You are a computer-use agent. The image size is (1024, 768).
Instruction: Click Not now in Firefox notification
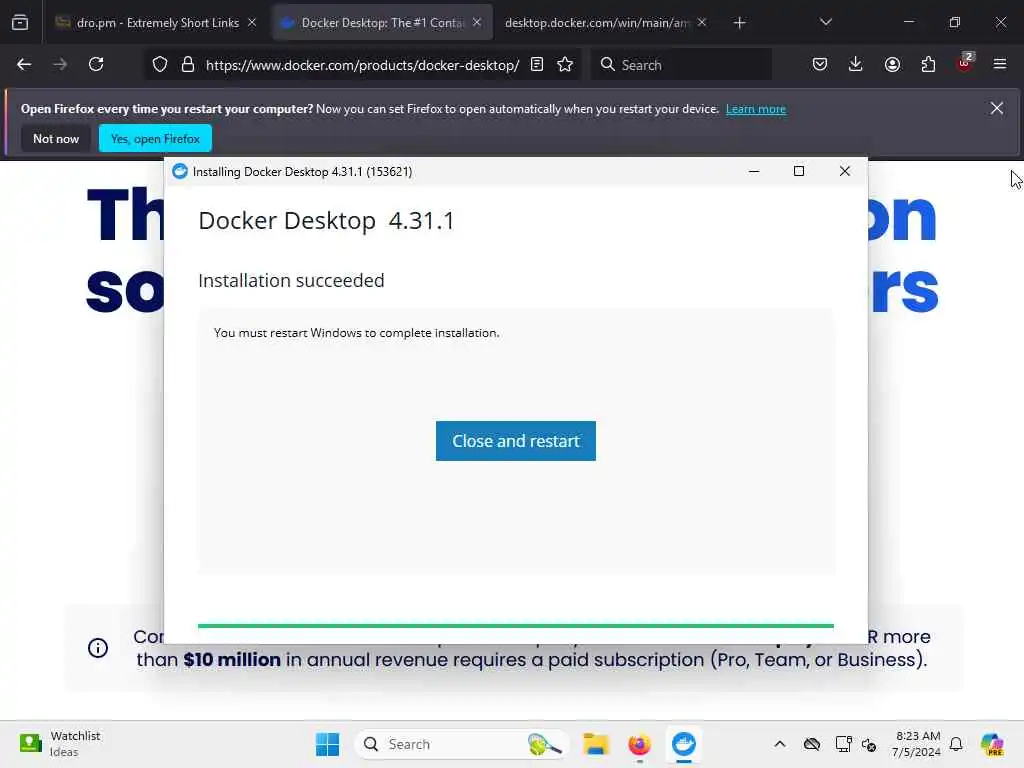click(56, 138)
